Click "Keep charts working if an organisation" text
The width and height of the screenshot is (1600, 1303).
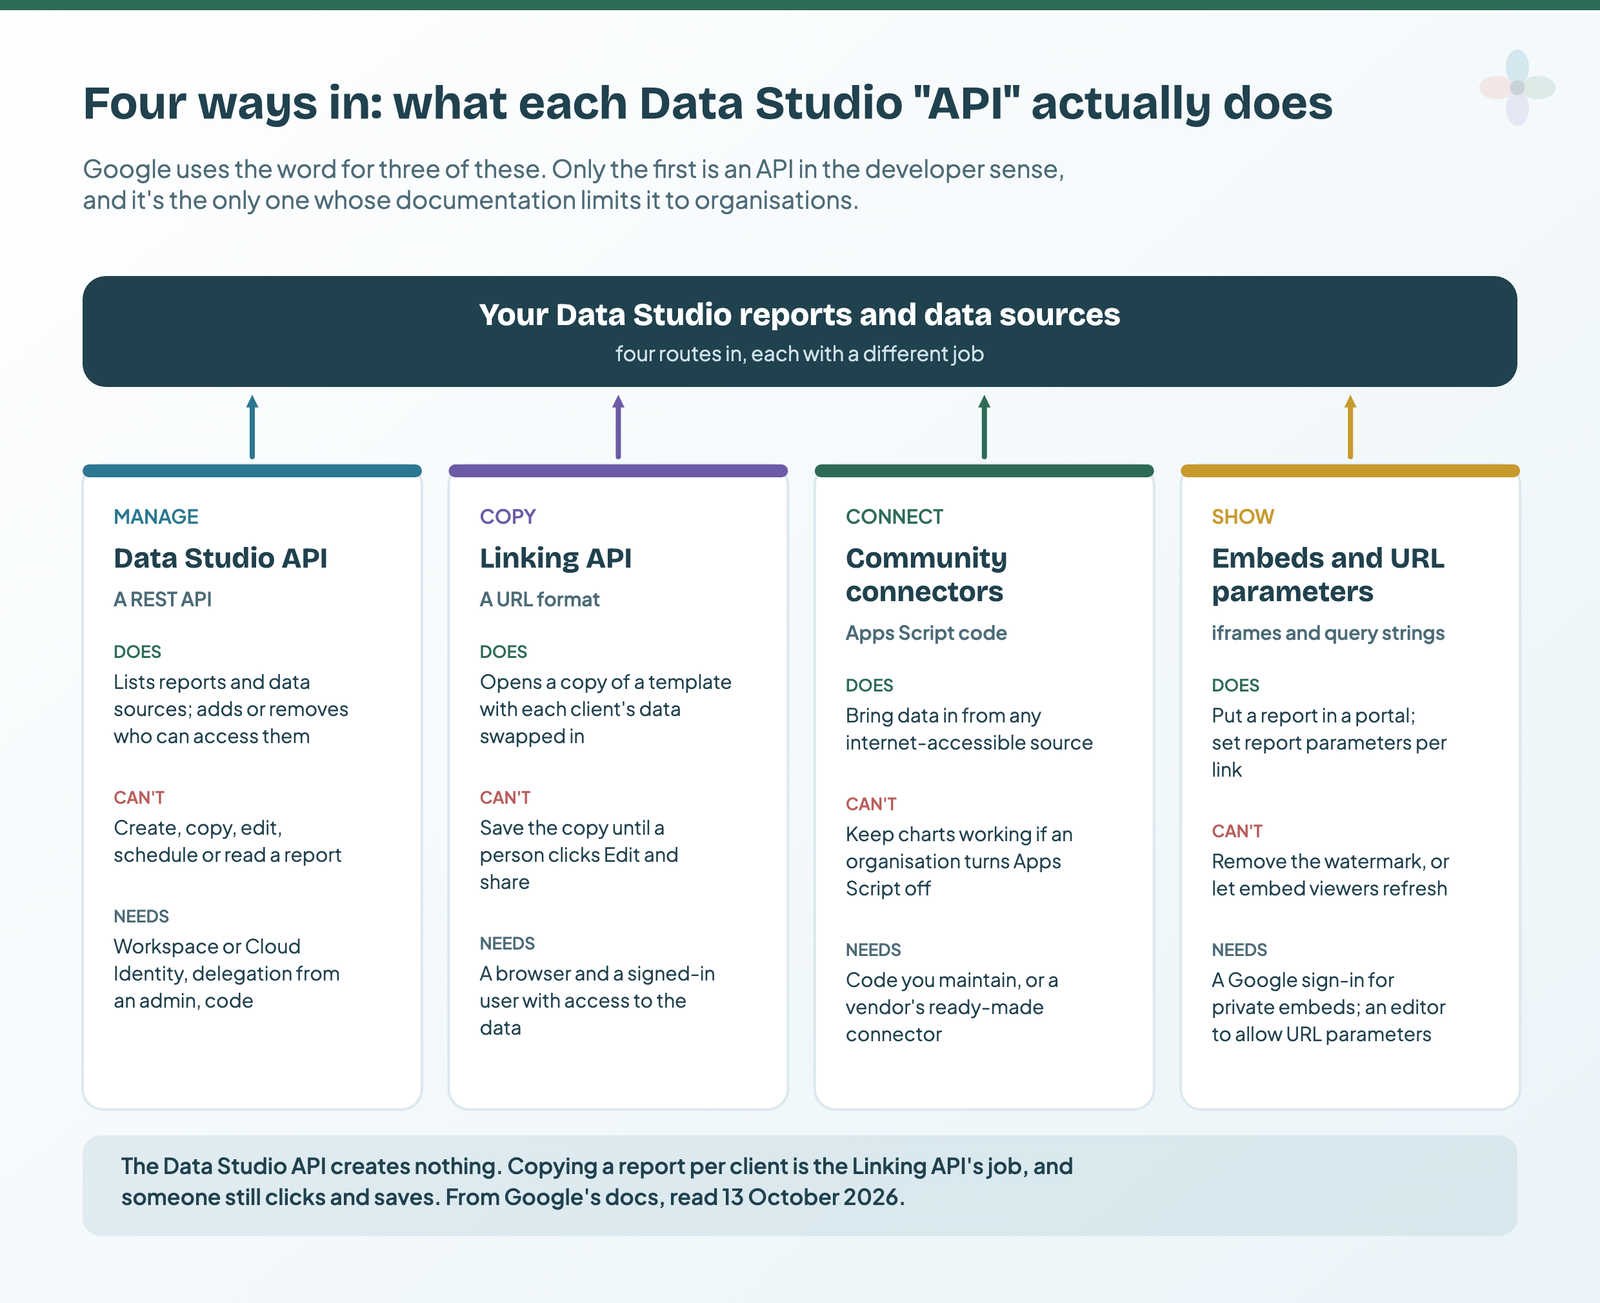click(x=959, y=861)
